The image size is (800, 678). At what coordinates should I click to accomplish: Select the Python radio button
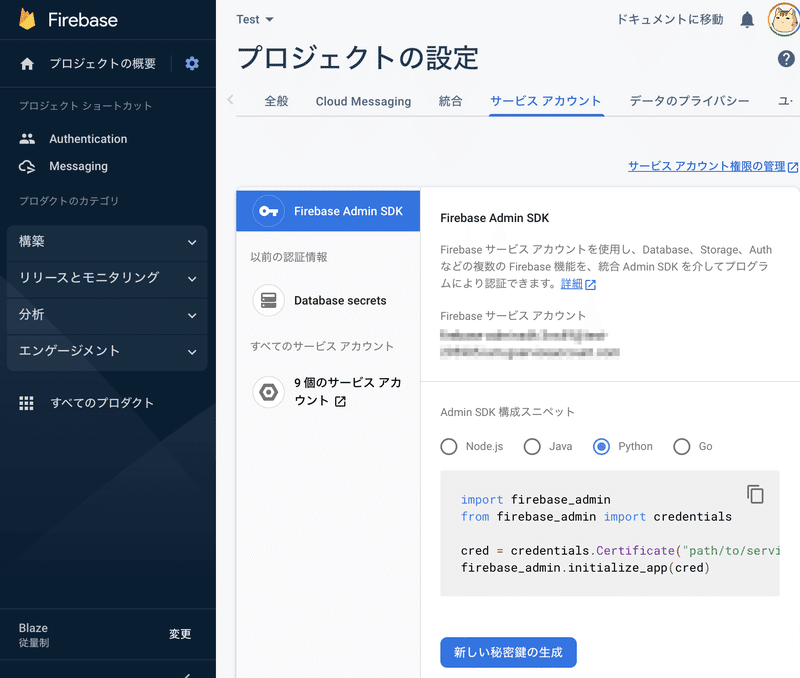[602, 446]
